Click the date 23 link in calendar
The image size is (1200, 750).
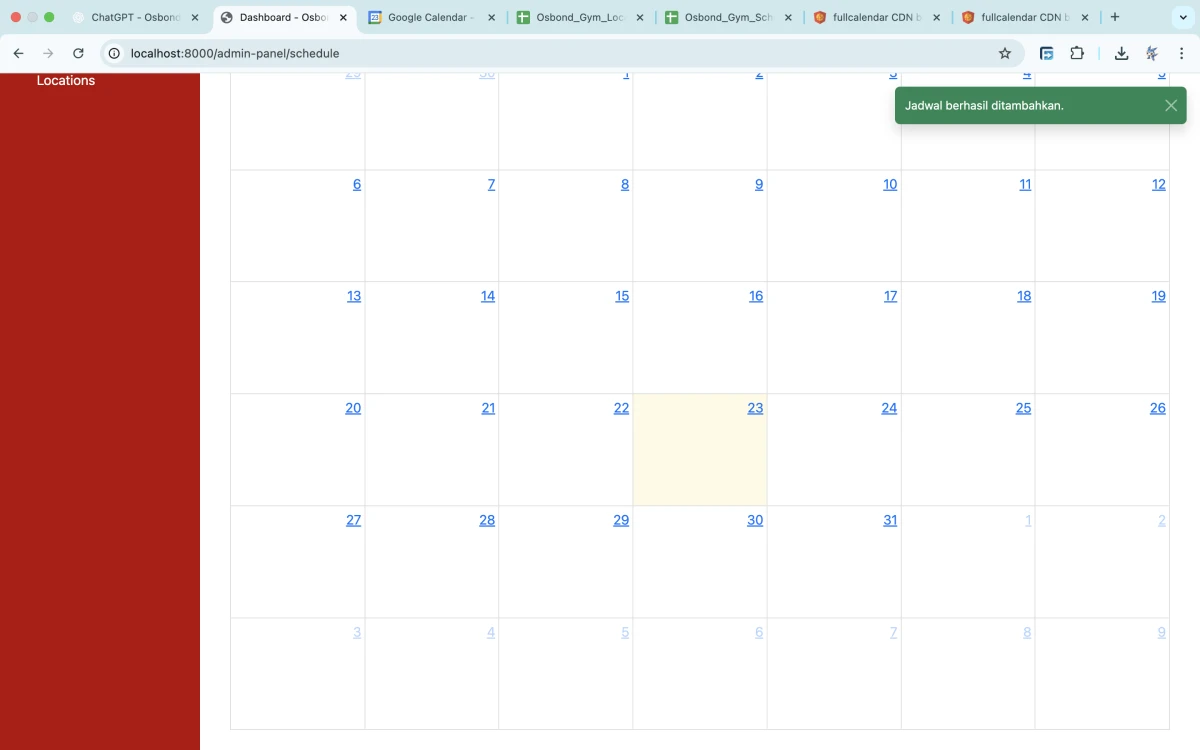(x=755, y=408)
